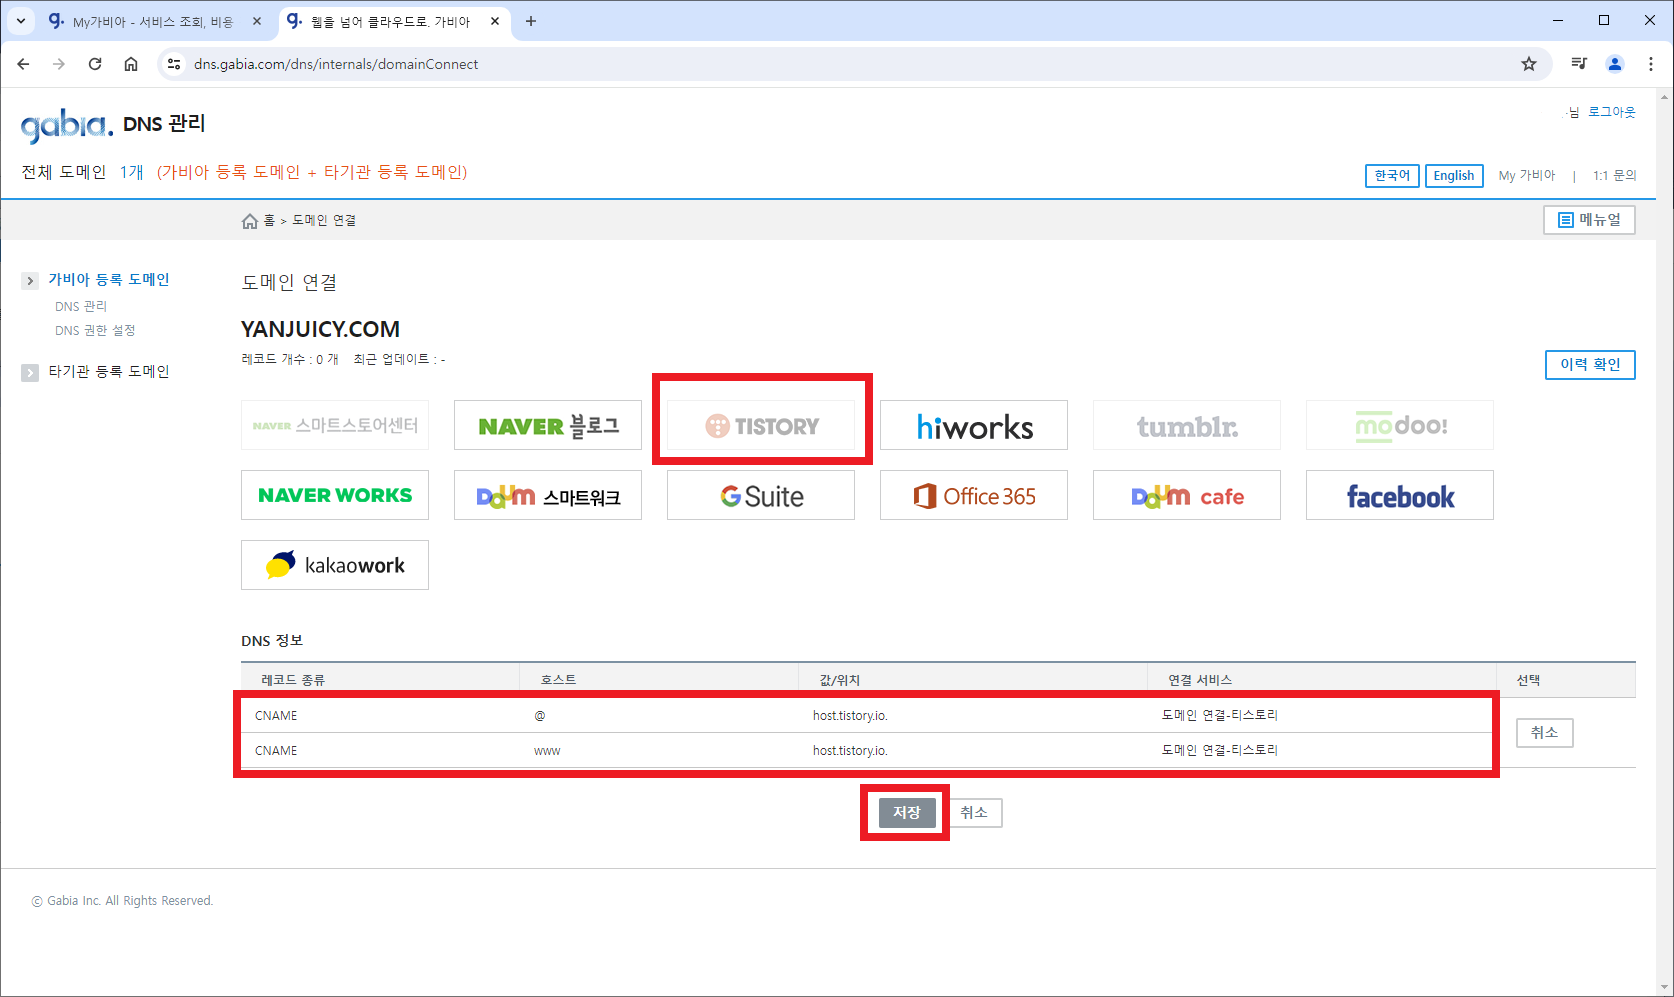Image resolution: width=1674 pixels, height=997 pixels.
Task: Open DNS 권한 설정 in sidebar
Action: point(95,330)
